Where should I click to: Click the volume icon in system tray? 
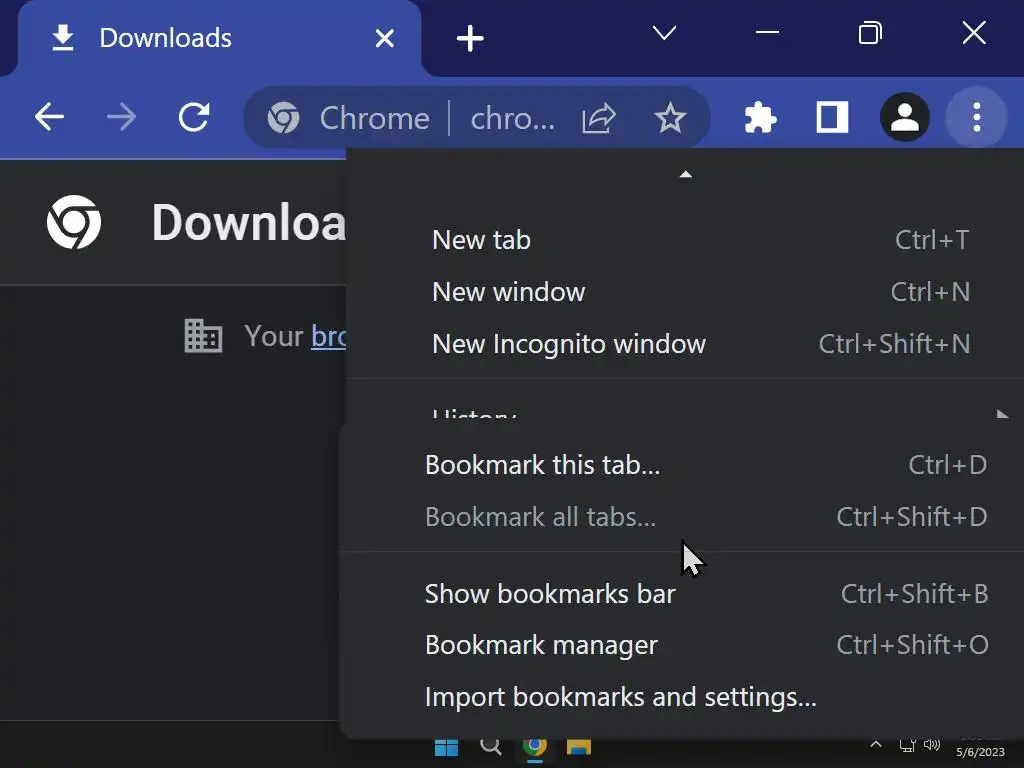[932, 744]
